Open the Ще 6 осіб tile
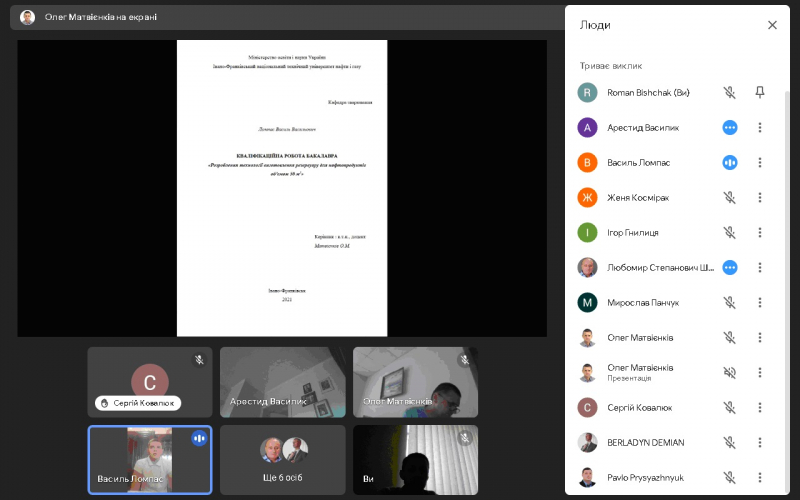This screenshot has height=500, width=800. (x=283, y=460)
